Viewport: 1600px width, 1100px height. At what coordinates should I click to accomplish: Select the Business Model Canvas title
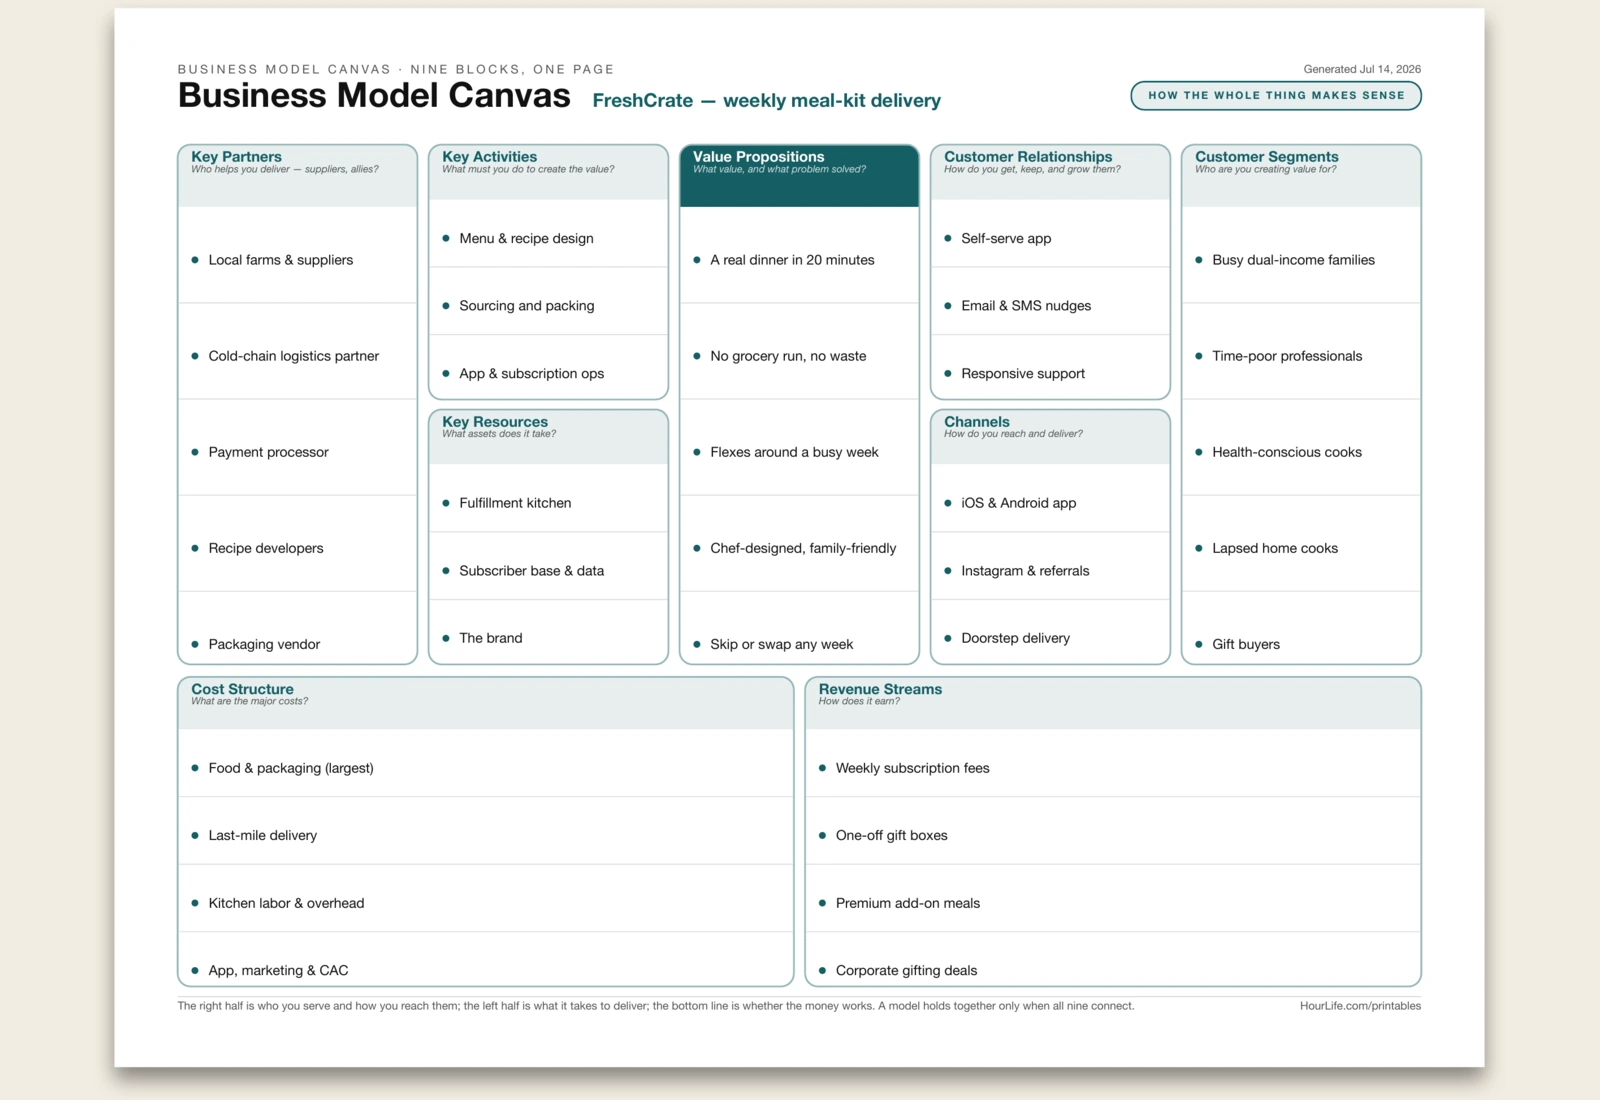click(374, 95)
